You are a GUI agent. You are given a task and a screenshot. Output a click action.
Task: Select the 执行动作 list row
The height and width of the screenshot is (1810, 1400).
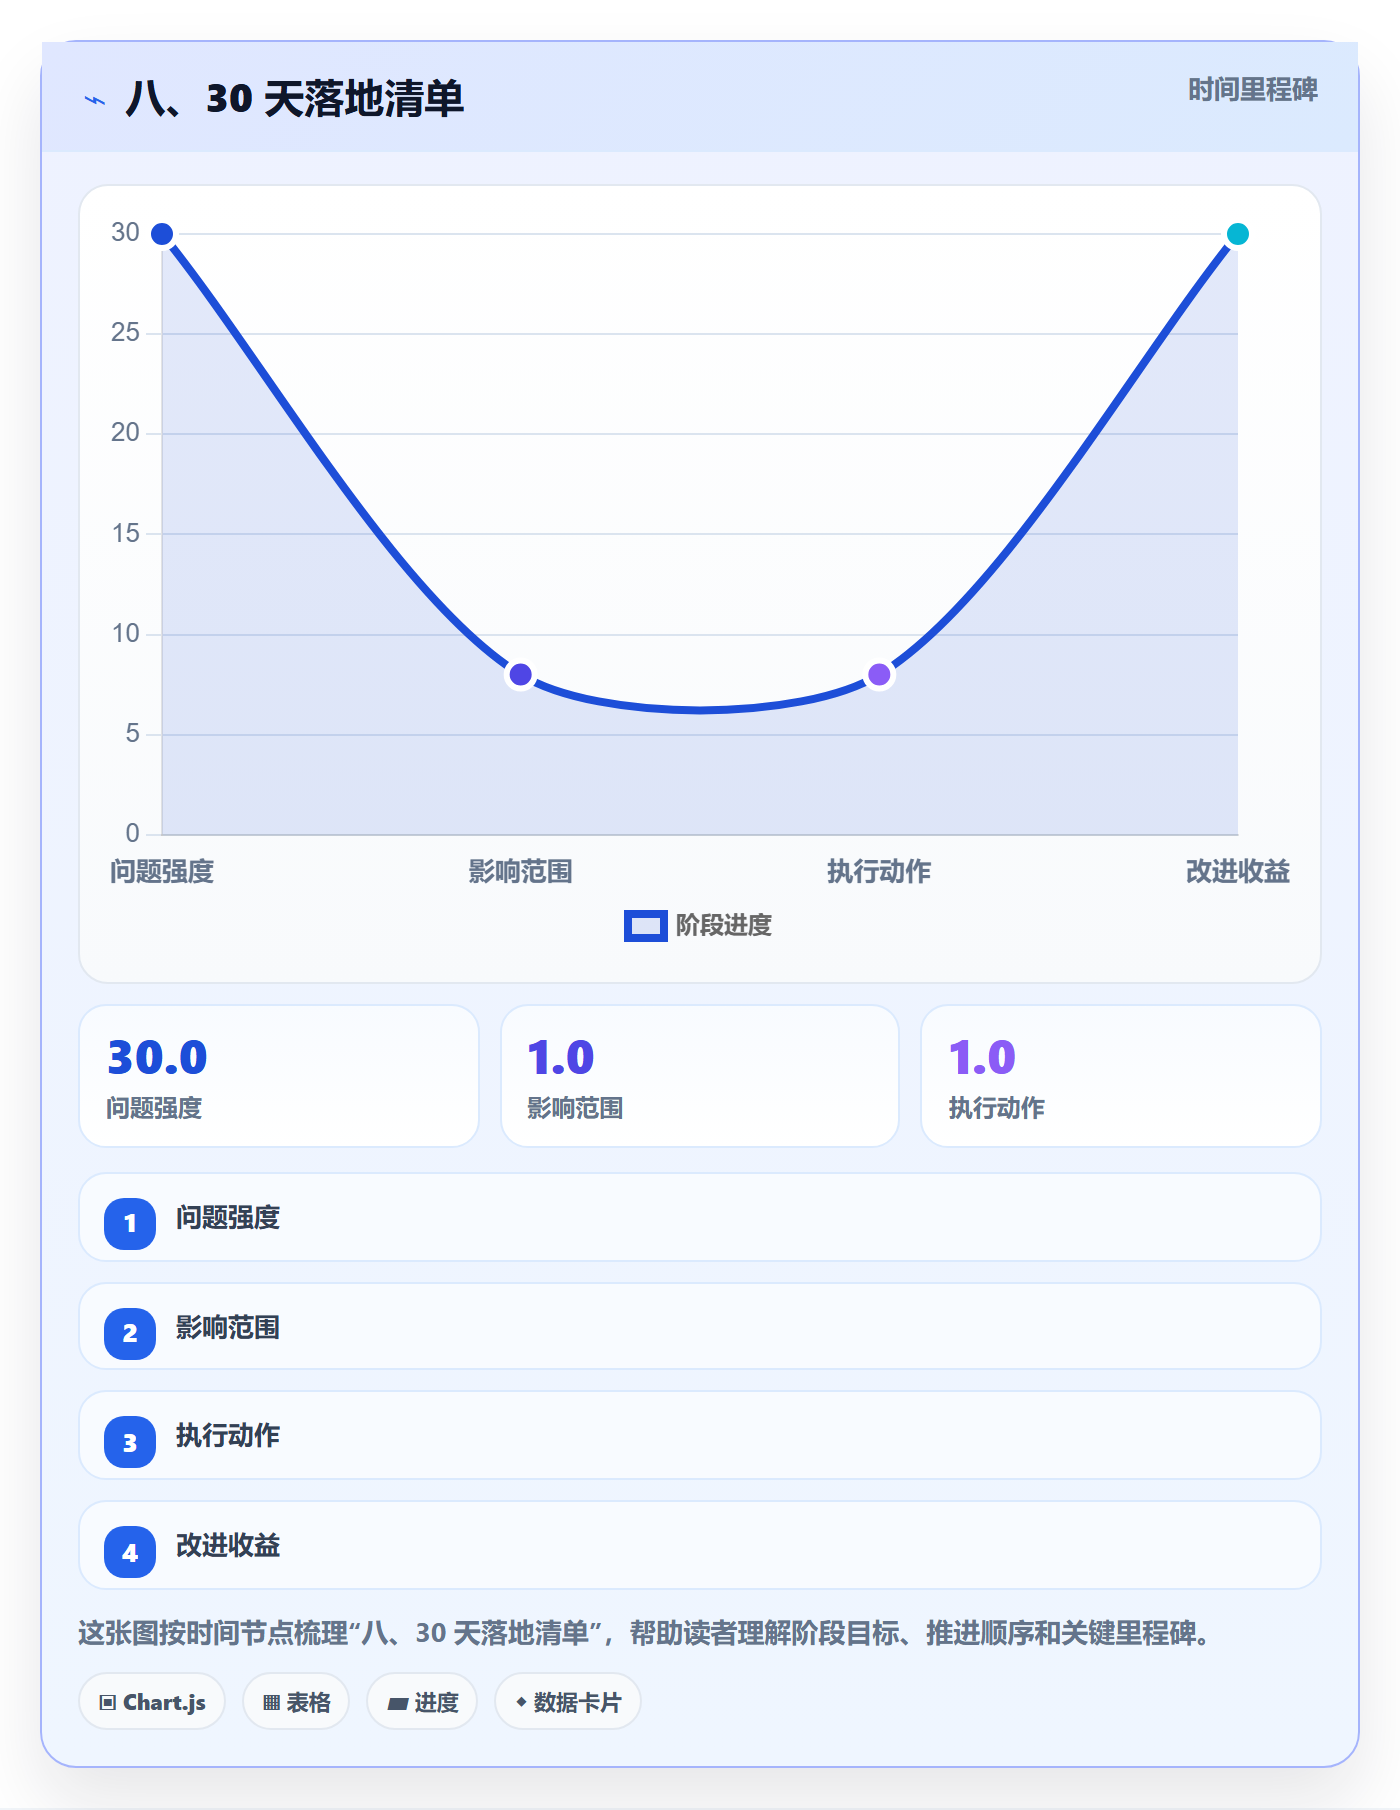700,1435
